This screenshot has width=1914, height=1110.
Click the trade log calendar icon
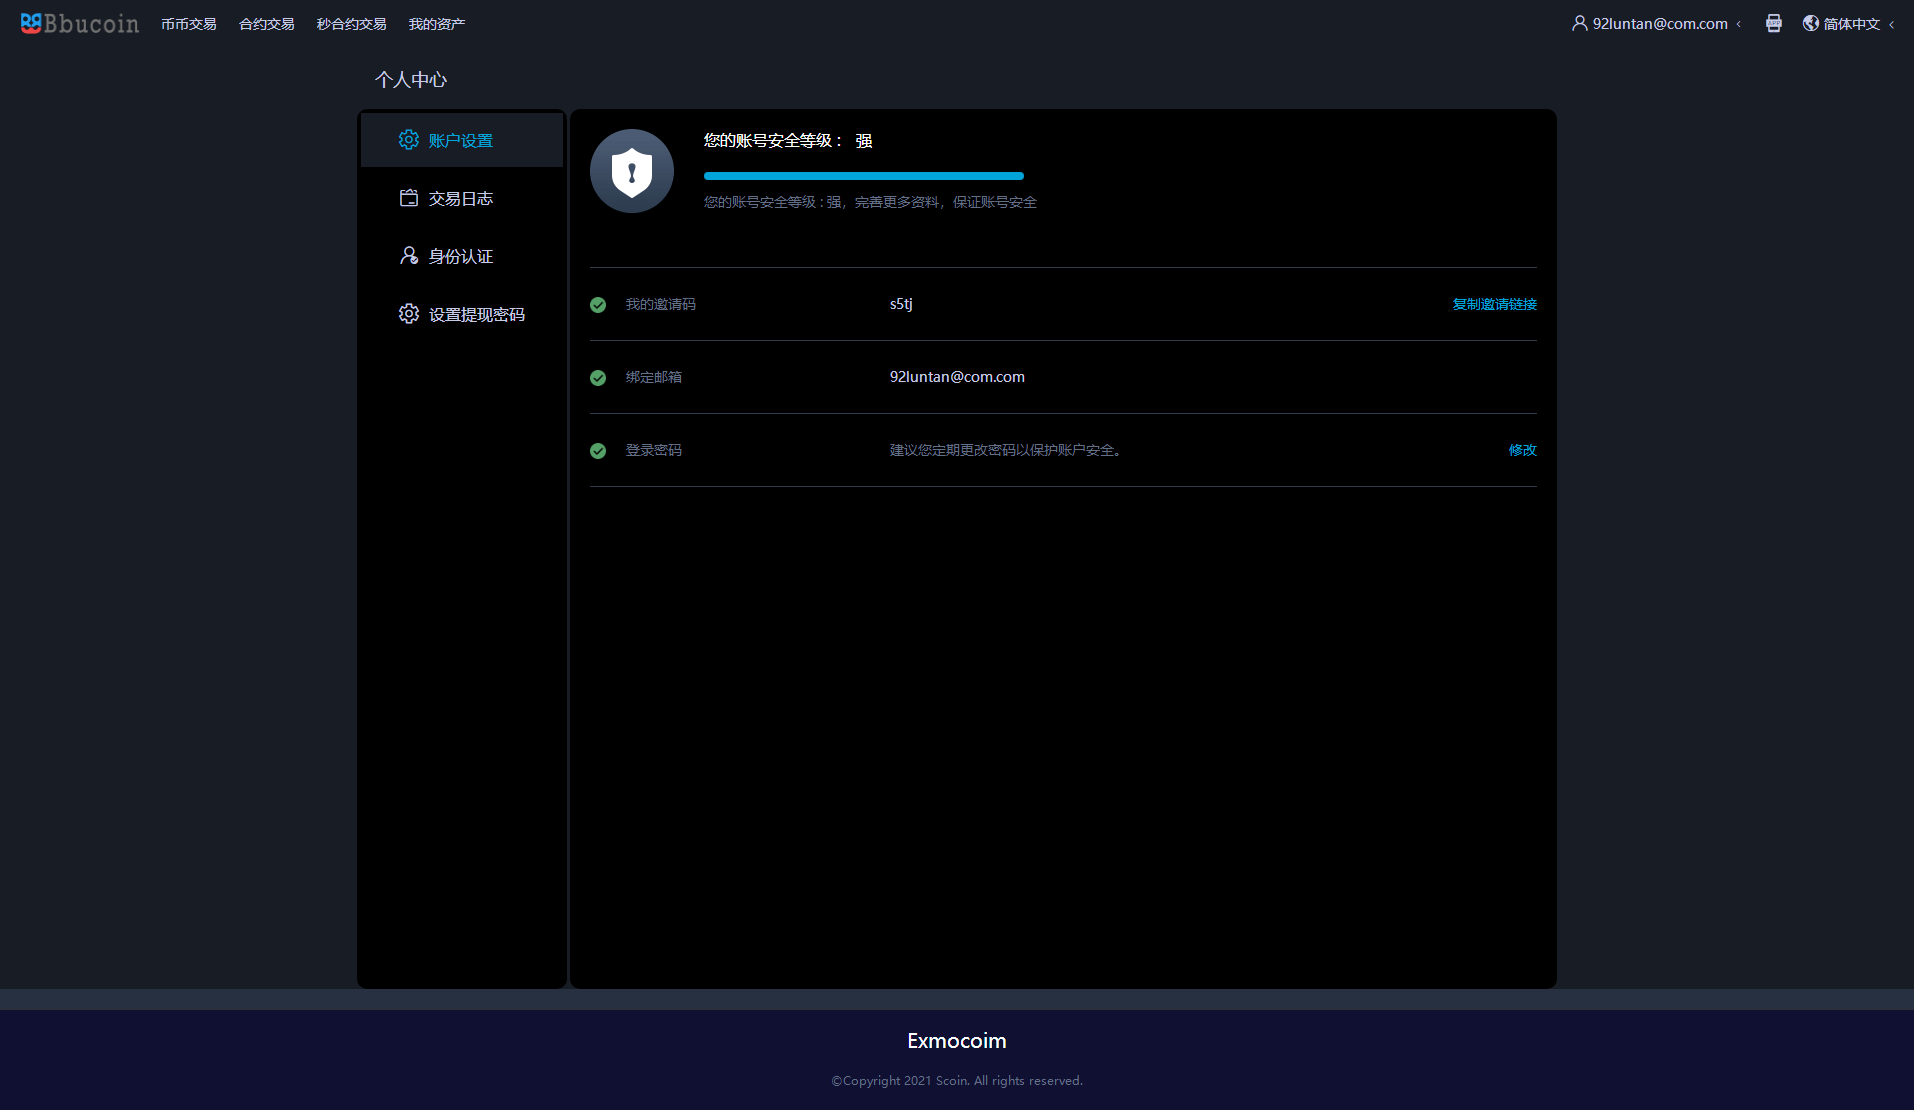tap(408, 198)
